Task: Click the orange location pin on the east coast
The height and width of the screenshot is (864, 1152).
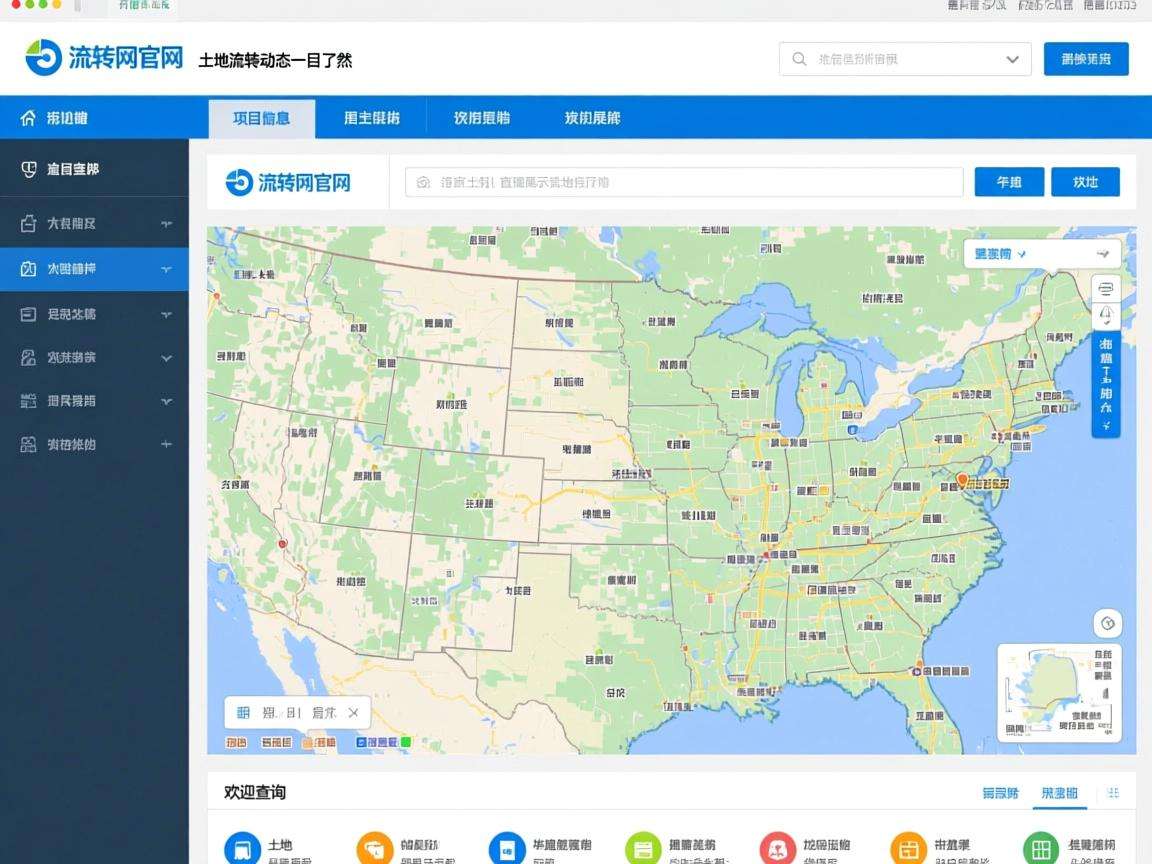Action: pyautogui.click(x=962, y=481)
